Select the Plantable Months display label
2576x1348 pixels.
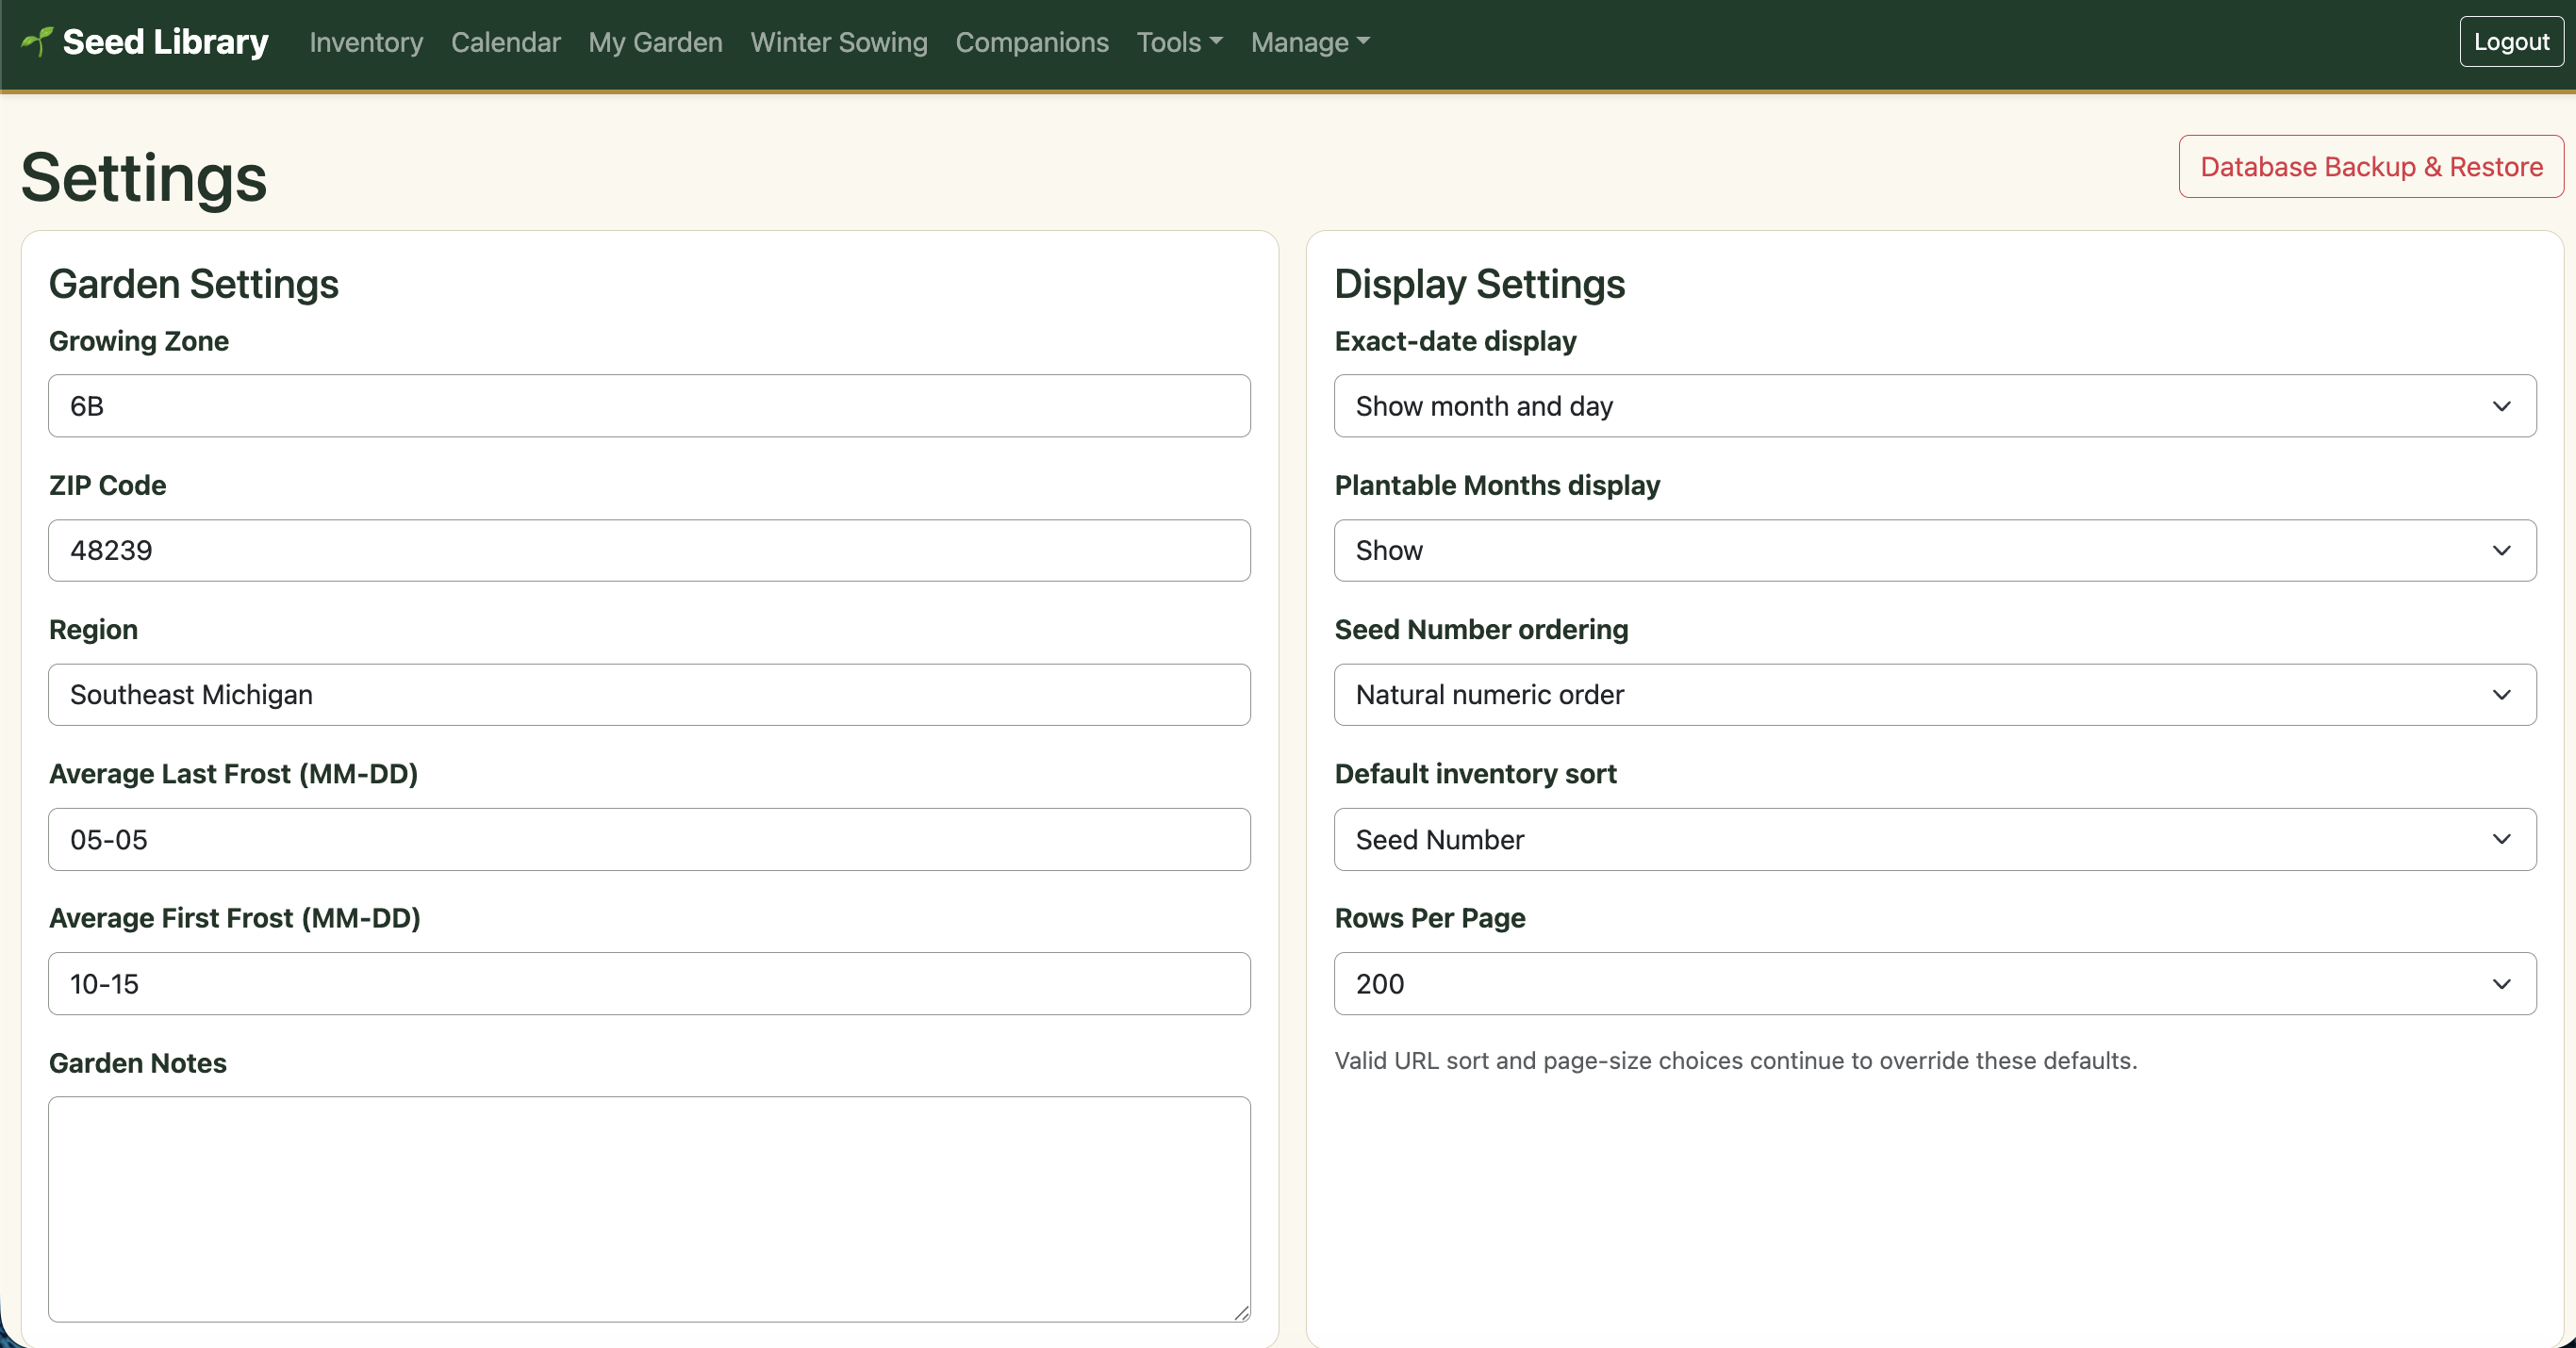click(x=1498, y=485)
